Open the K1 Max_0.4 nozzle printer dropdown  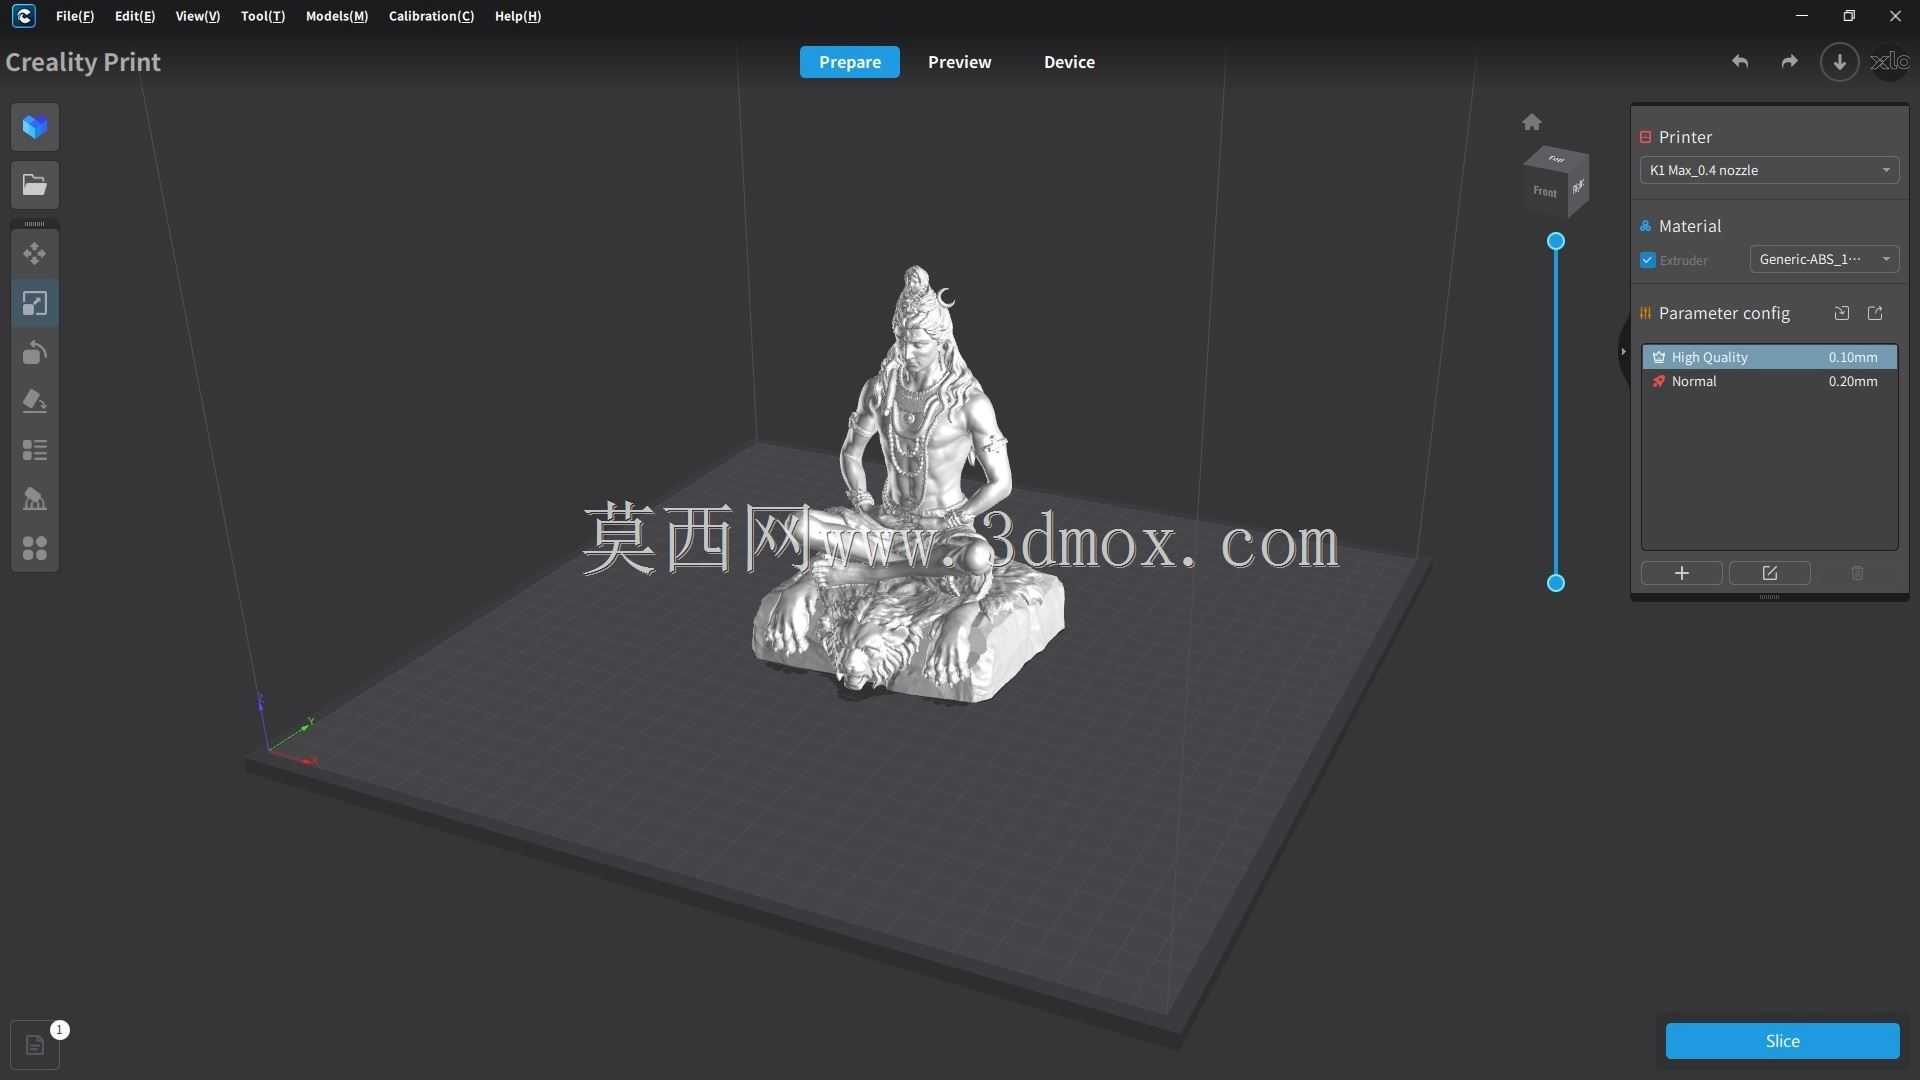(x=1769, y=170)
